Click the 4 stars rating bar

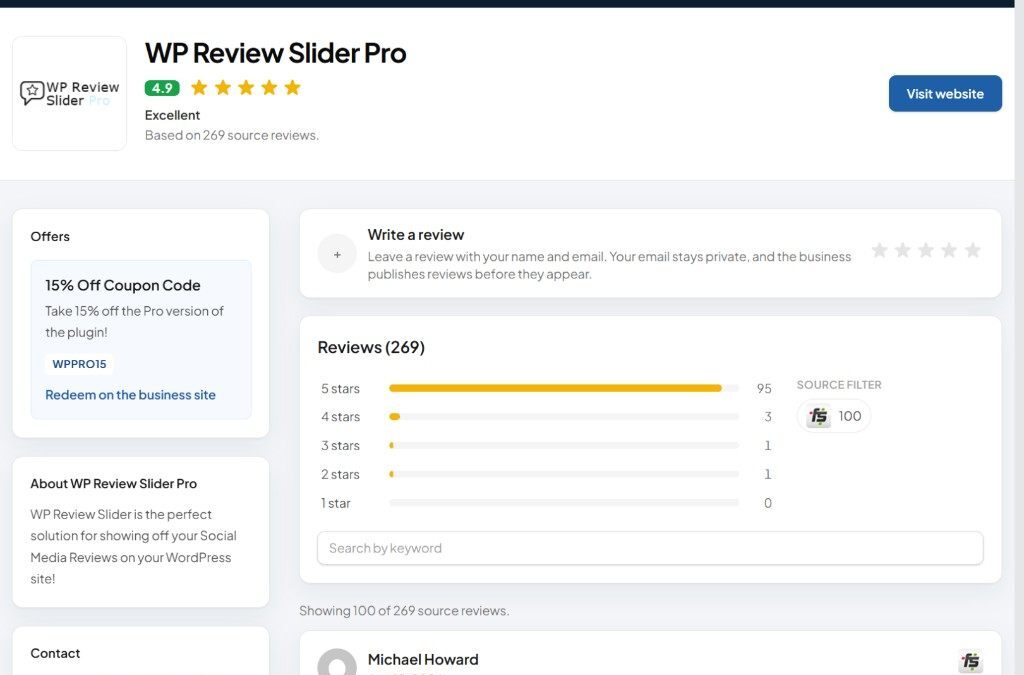(564, 416)
